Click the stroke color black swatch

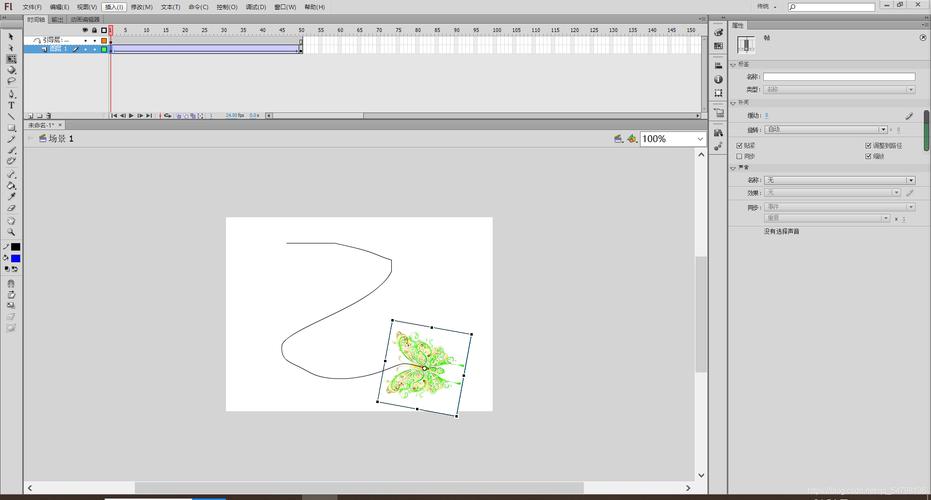(x=15, y=247)
